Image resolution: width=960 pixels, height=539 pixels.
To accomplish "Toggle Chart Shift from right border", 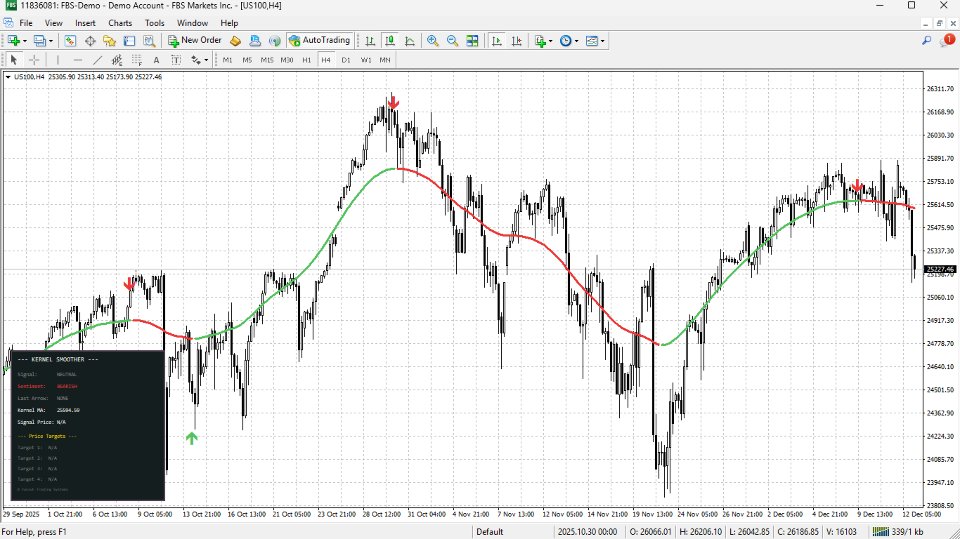I will click(517, 40).
